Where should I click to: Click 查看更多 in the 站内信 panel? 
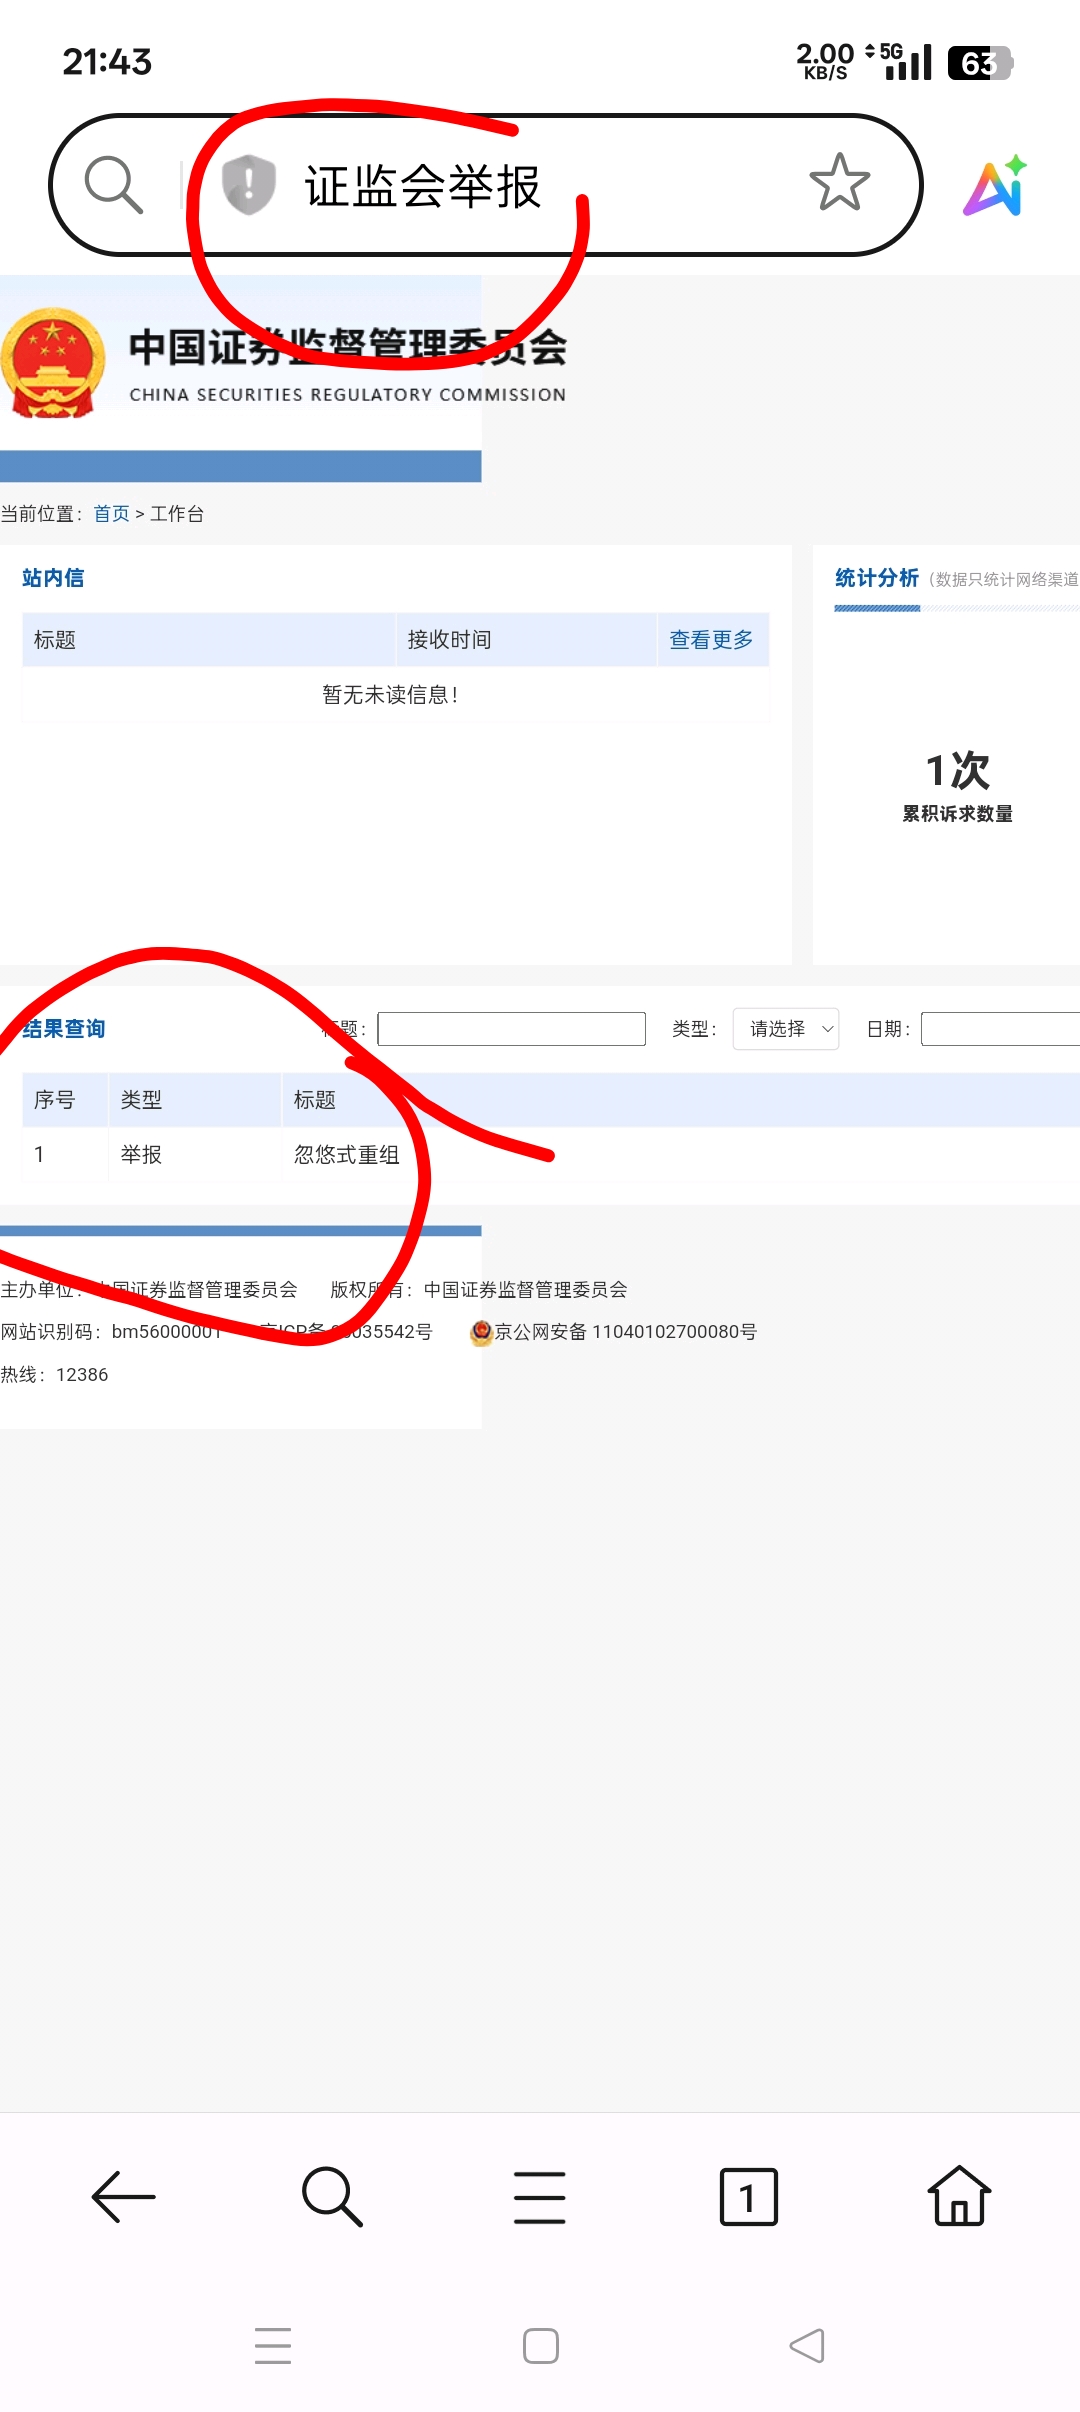[x=711, y=640]
